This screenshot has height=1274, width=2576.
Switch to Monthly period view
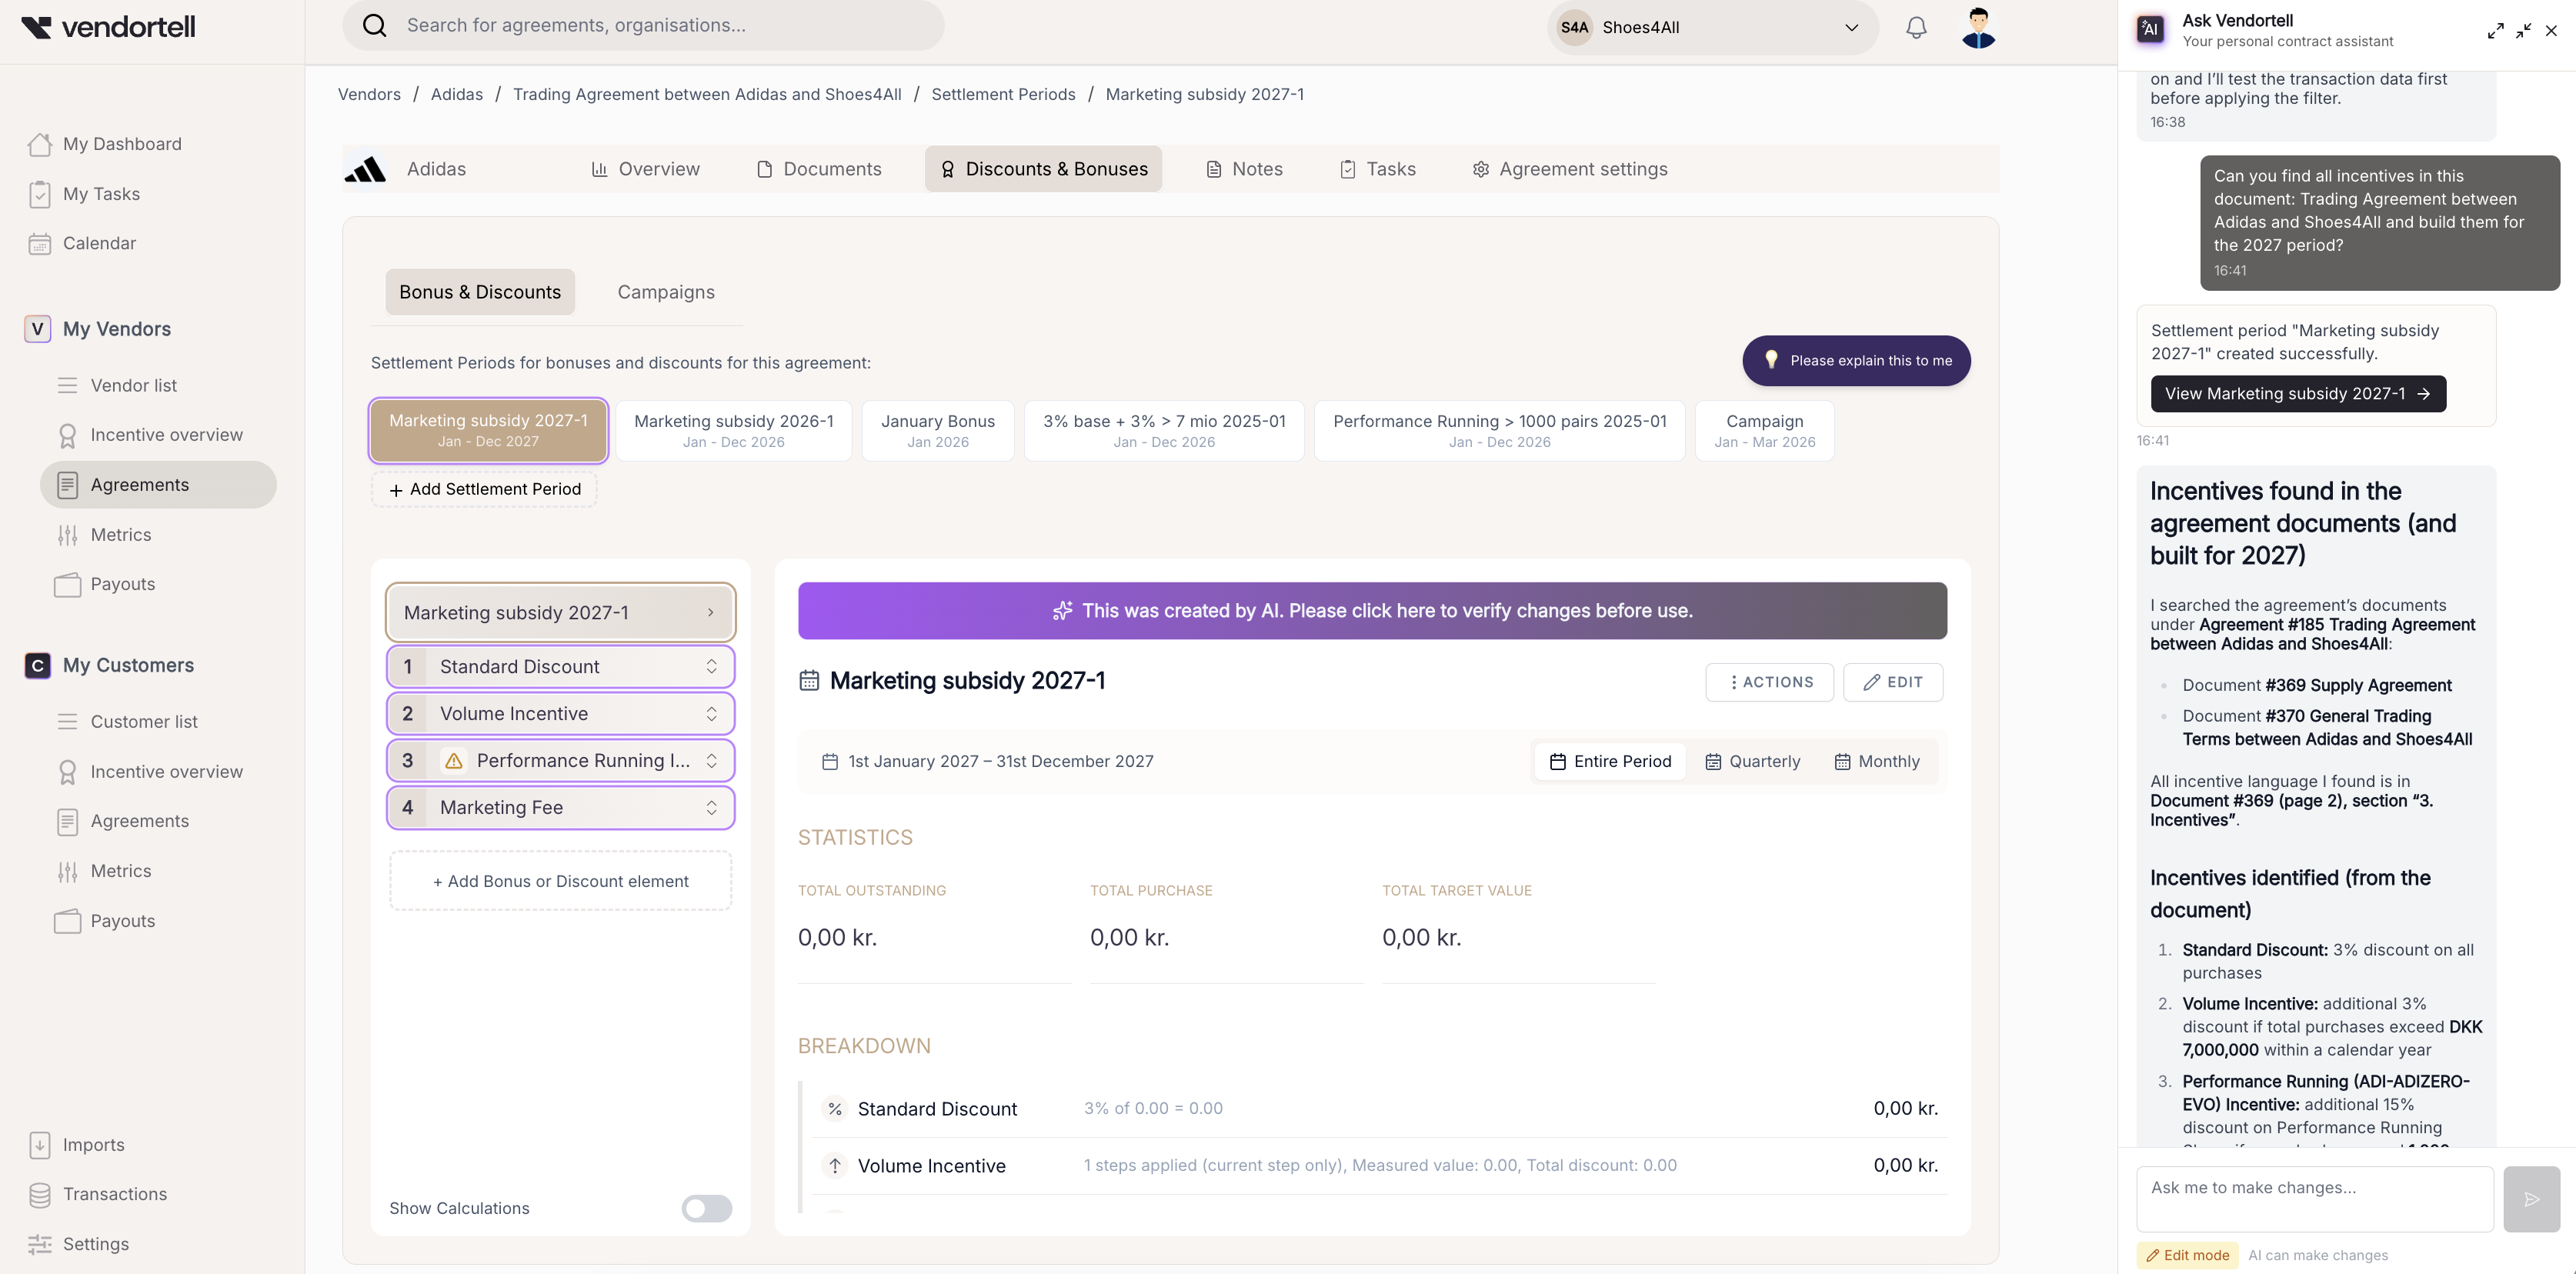[x=1876, y=761]
